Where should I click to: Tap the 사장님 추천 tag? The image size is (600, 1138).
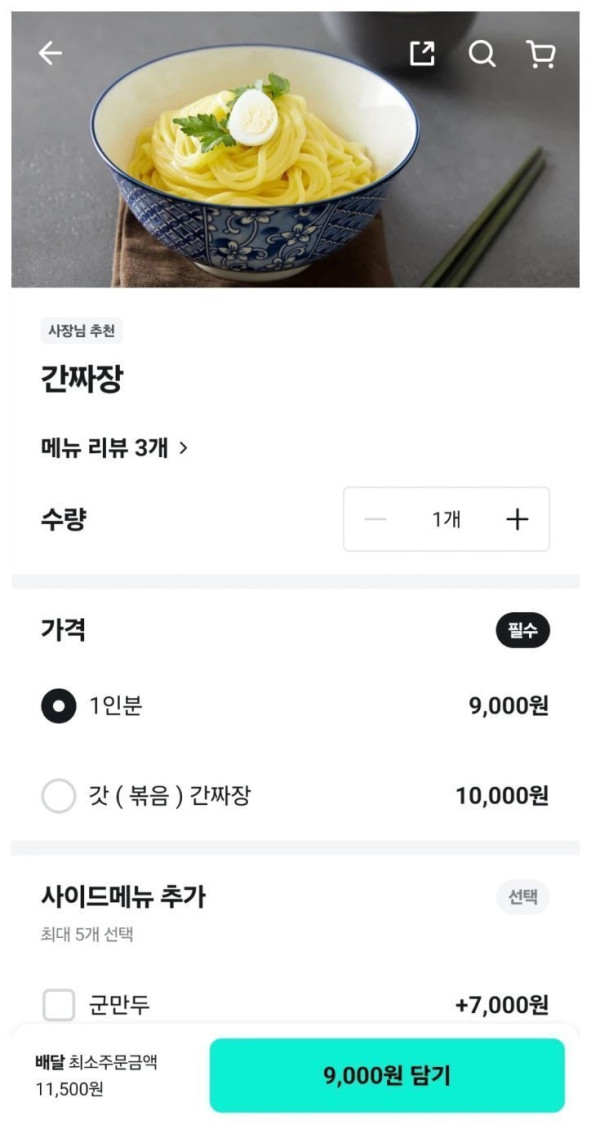pos(81,332)
